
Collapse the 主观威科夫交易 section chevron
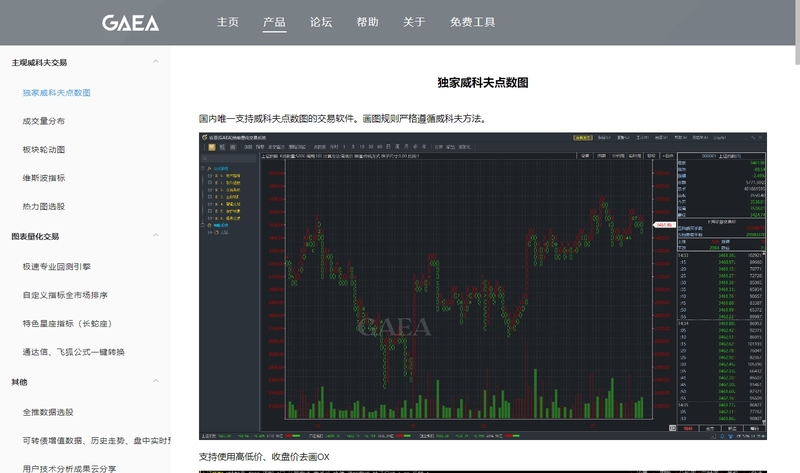click(x=156, y=62)
